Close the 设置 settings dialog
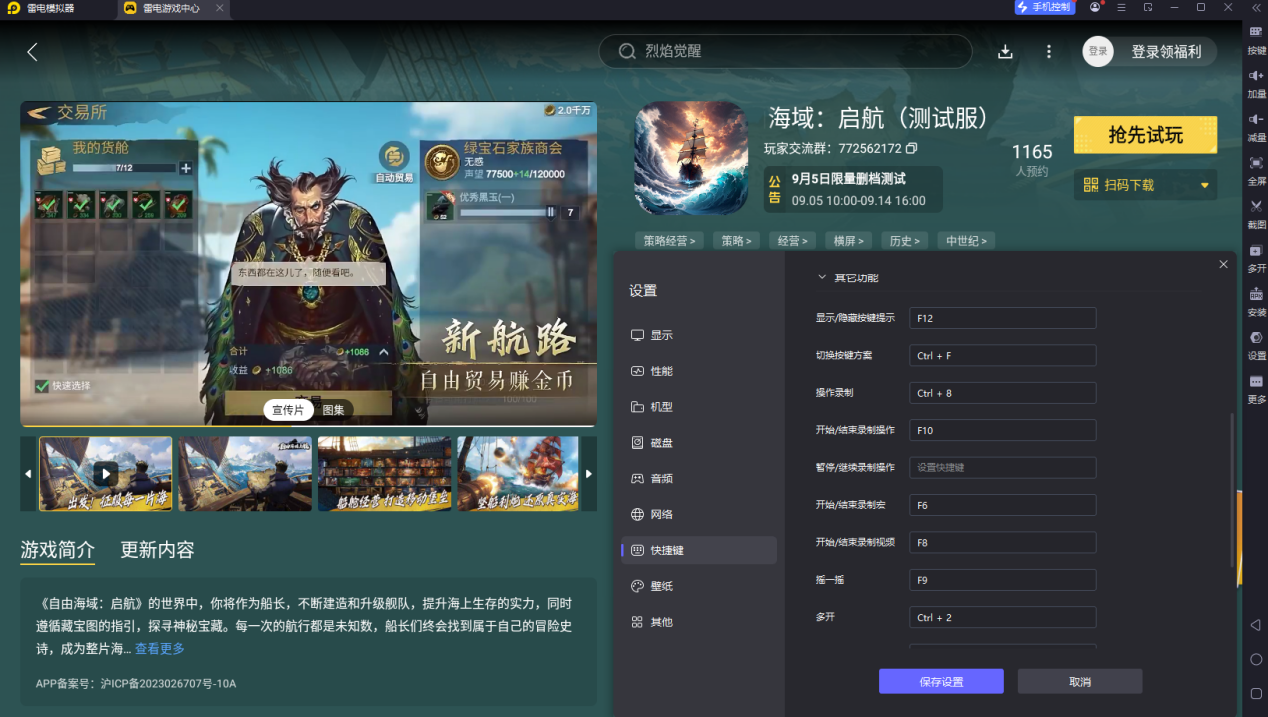This screenshot has width=1268, height=717. click(1224, 264)
